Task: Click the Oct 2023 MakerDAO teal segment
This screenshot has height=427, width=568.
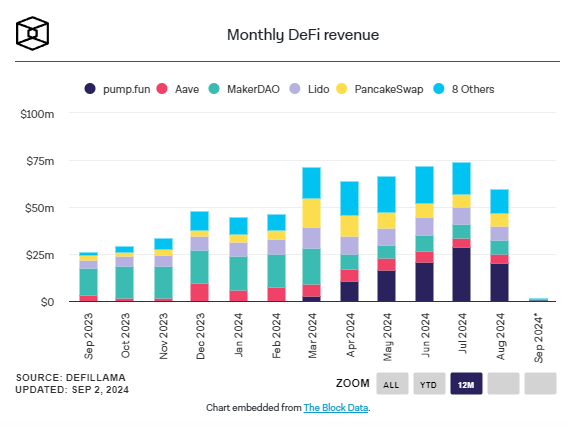Action: click(125, 283)
